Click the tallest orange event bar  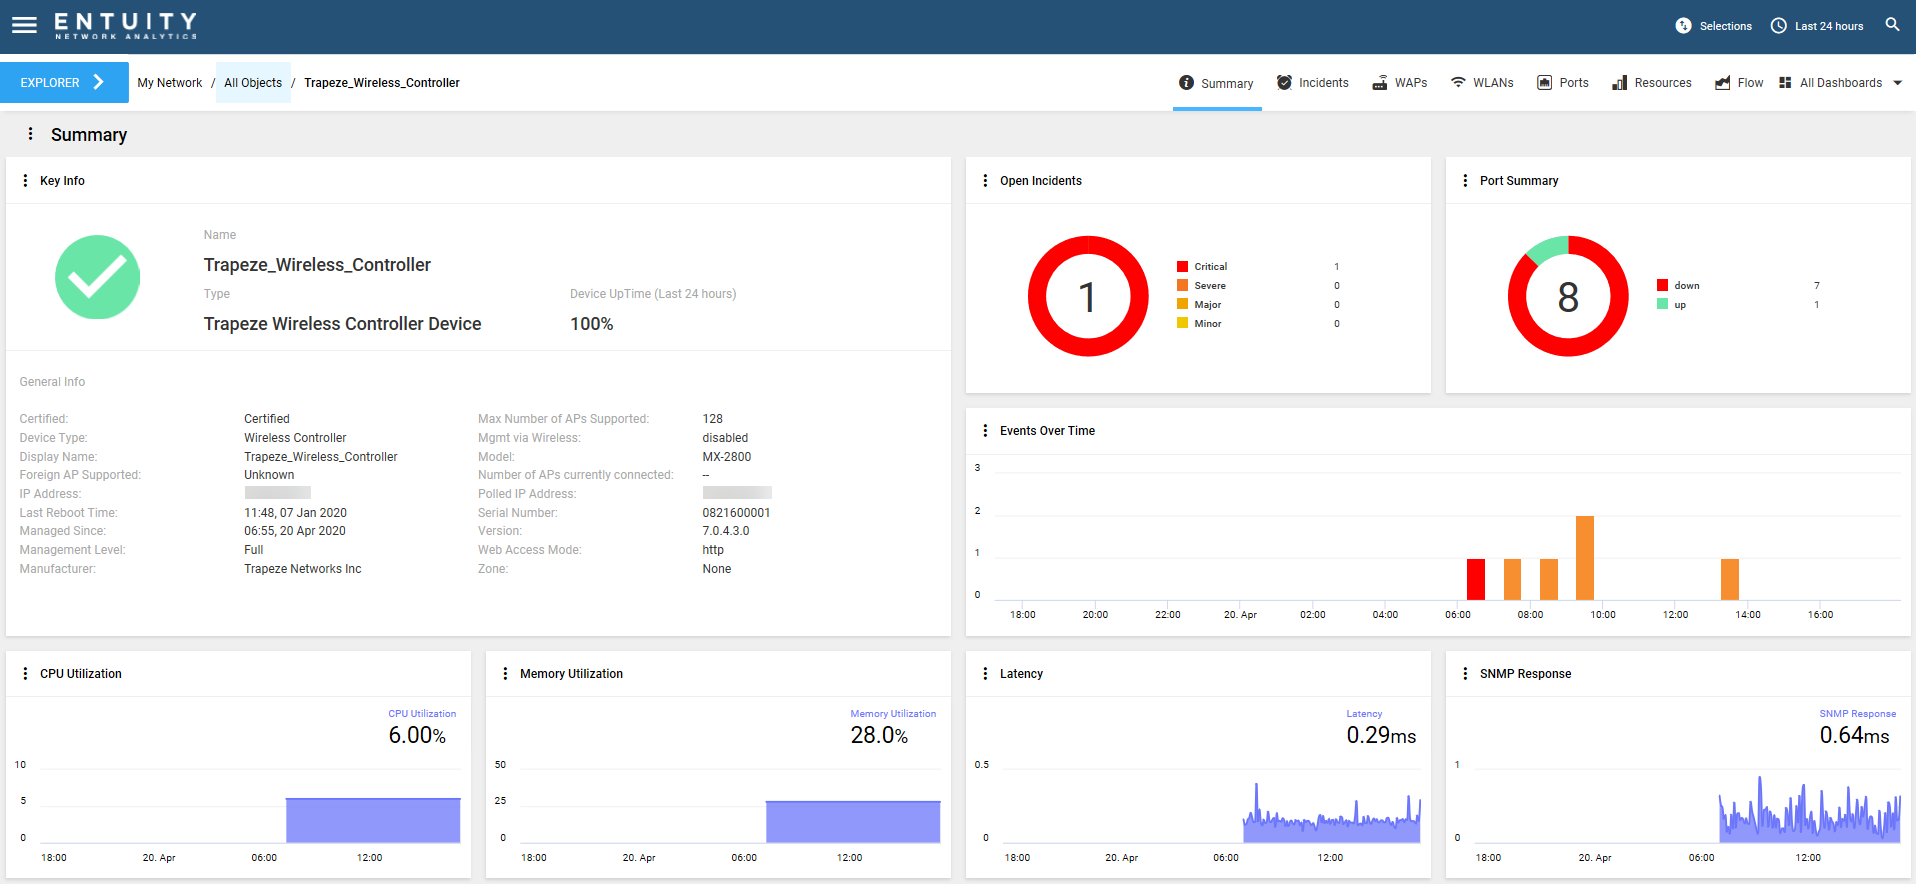point(1585,558)
